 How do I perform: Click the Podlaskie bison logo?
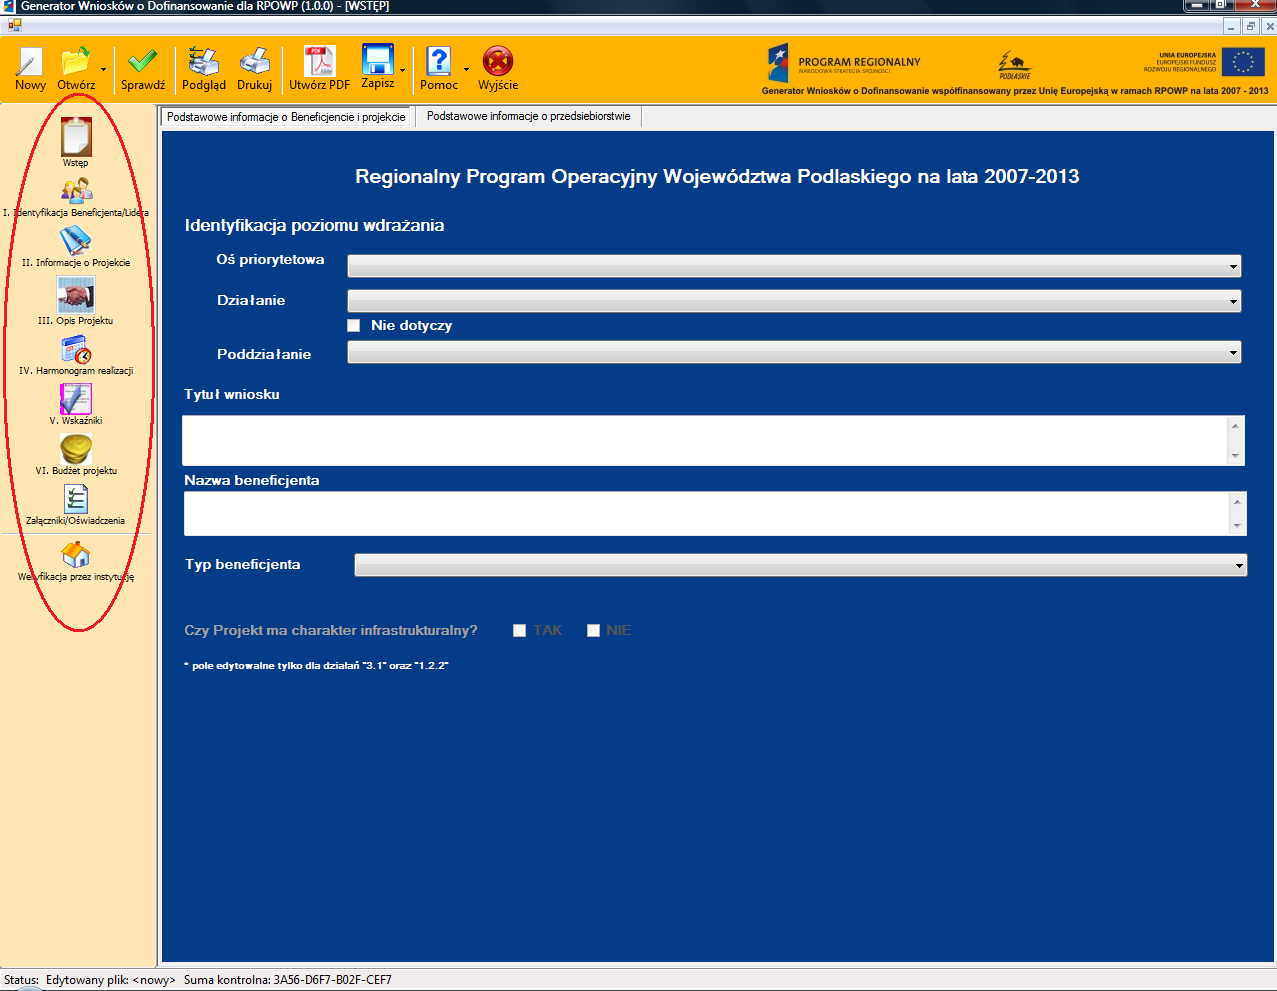click(1014, 65)
